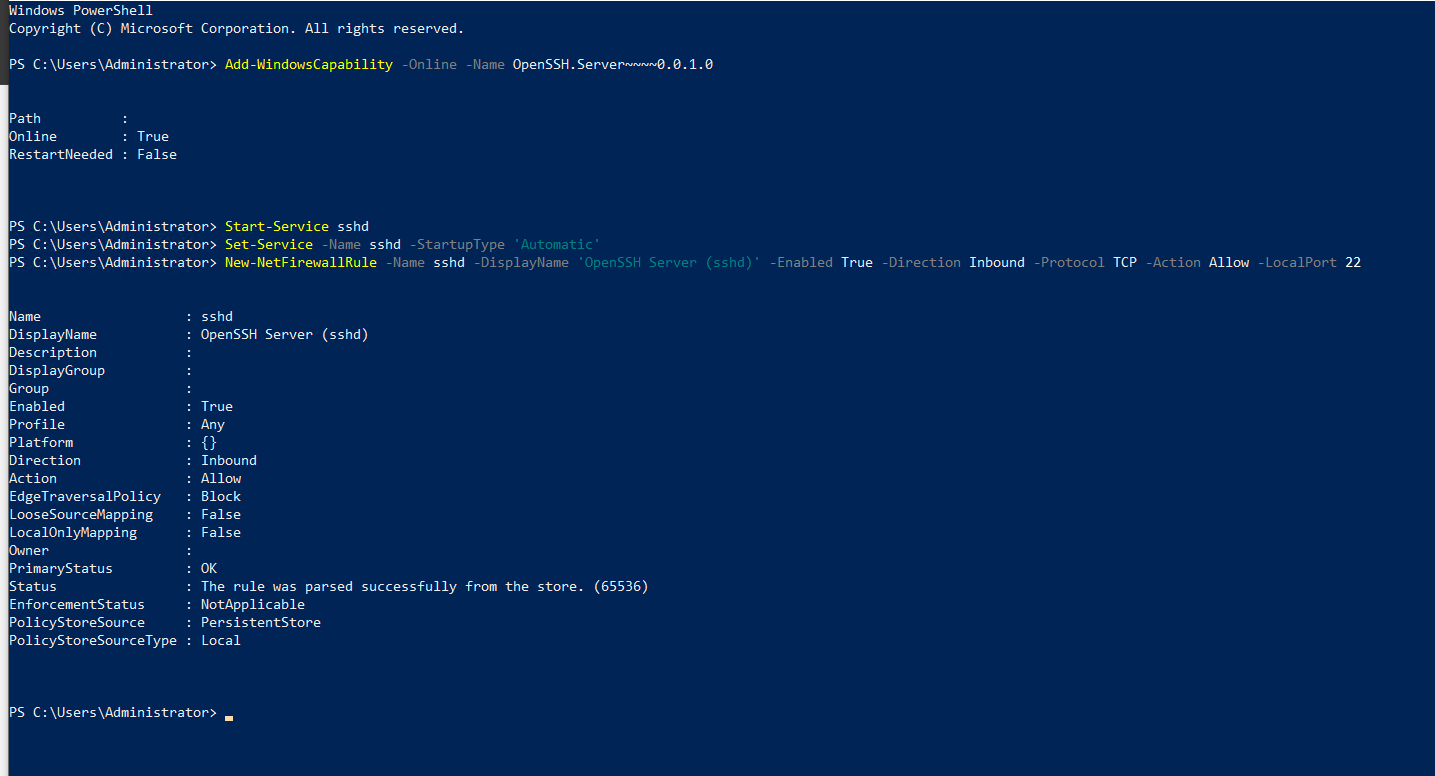Click the 'Automatic' startup type string
The image size is (1435, 776).
[x=556, y=245]
